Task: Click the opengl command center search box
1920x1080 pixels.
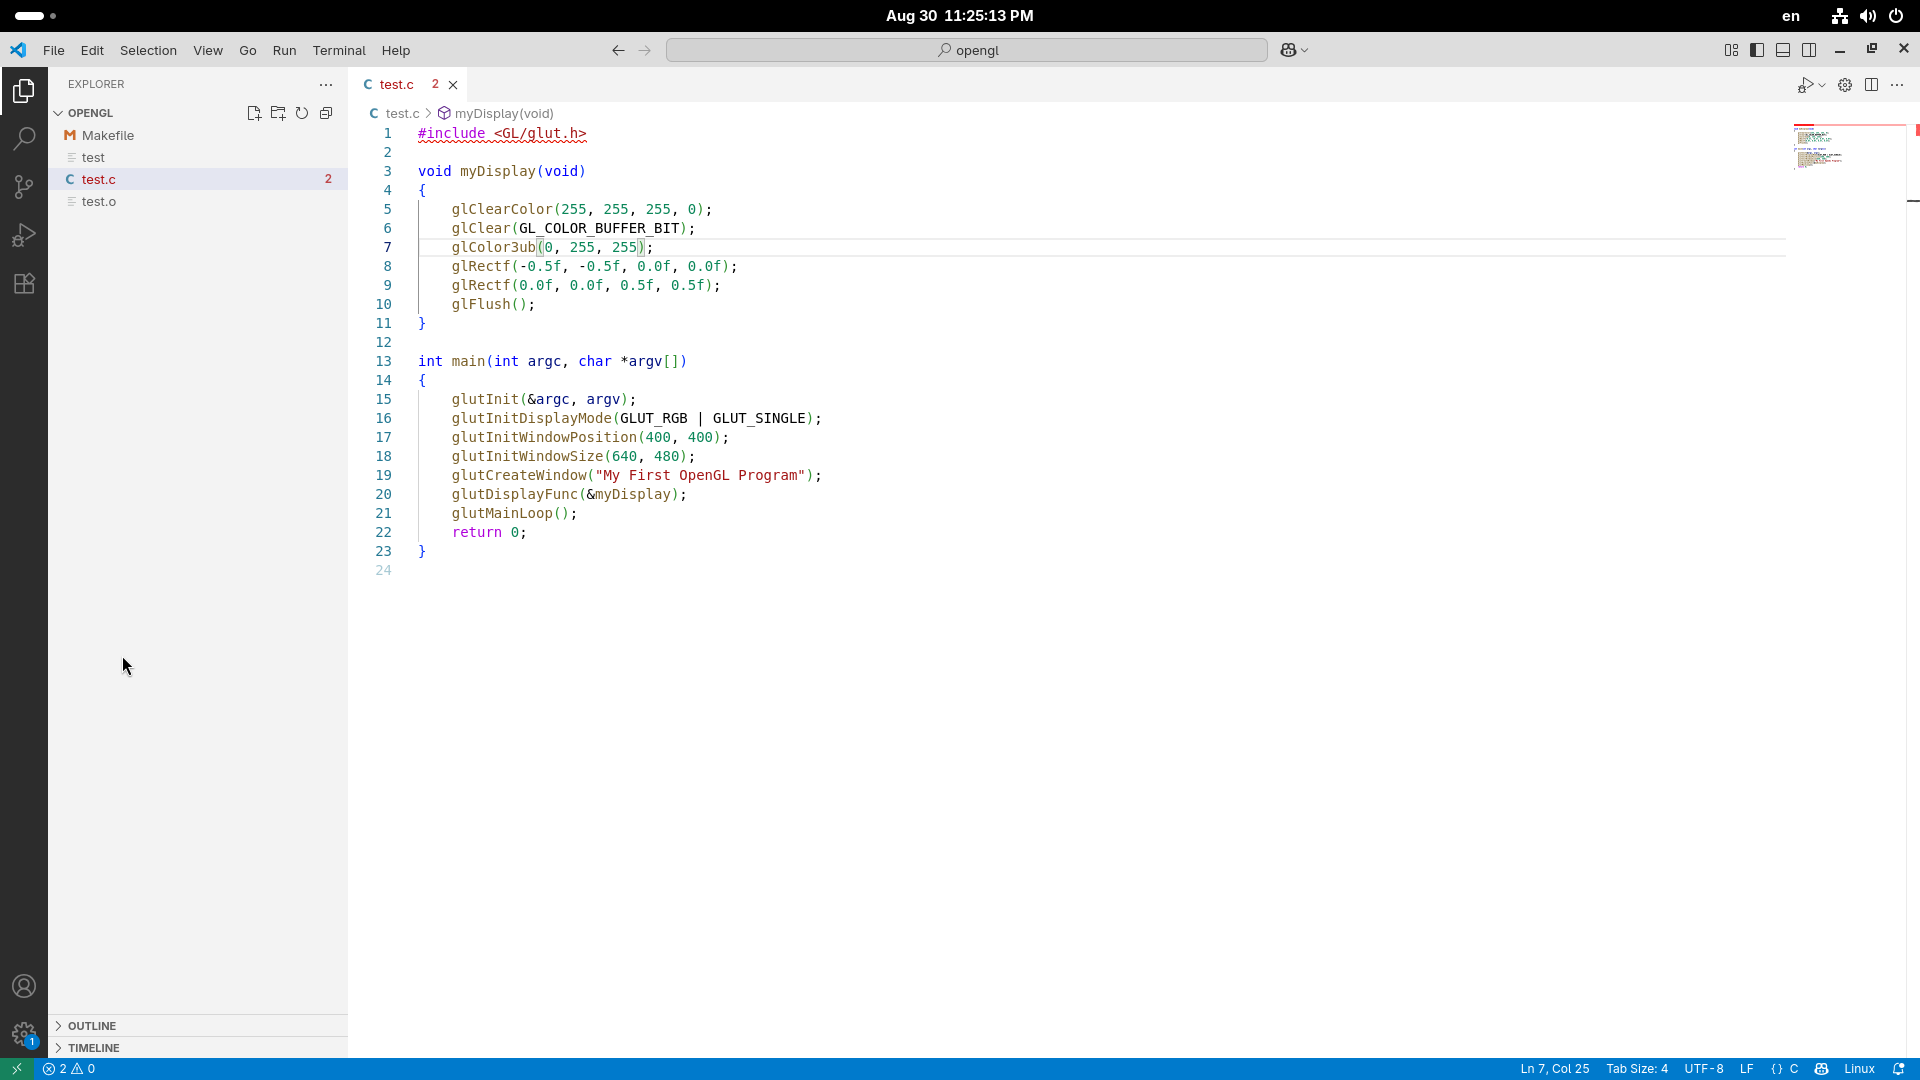Action: pyautogui.click(x=967, y=50)
